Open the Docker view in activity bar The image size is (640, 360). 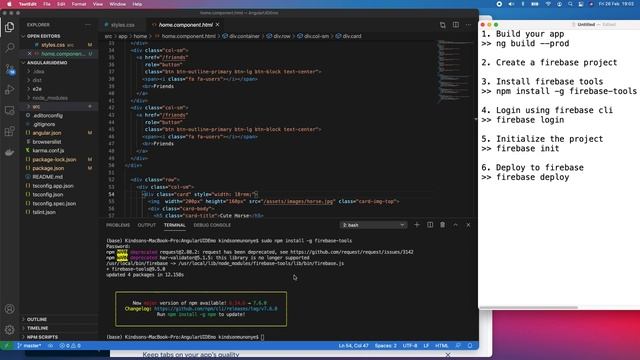pos(9,152)
